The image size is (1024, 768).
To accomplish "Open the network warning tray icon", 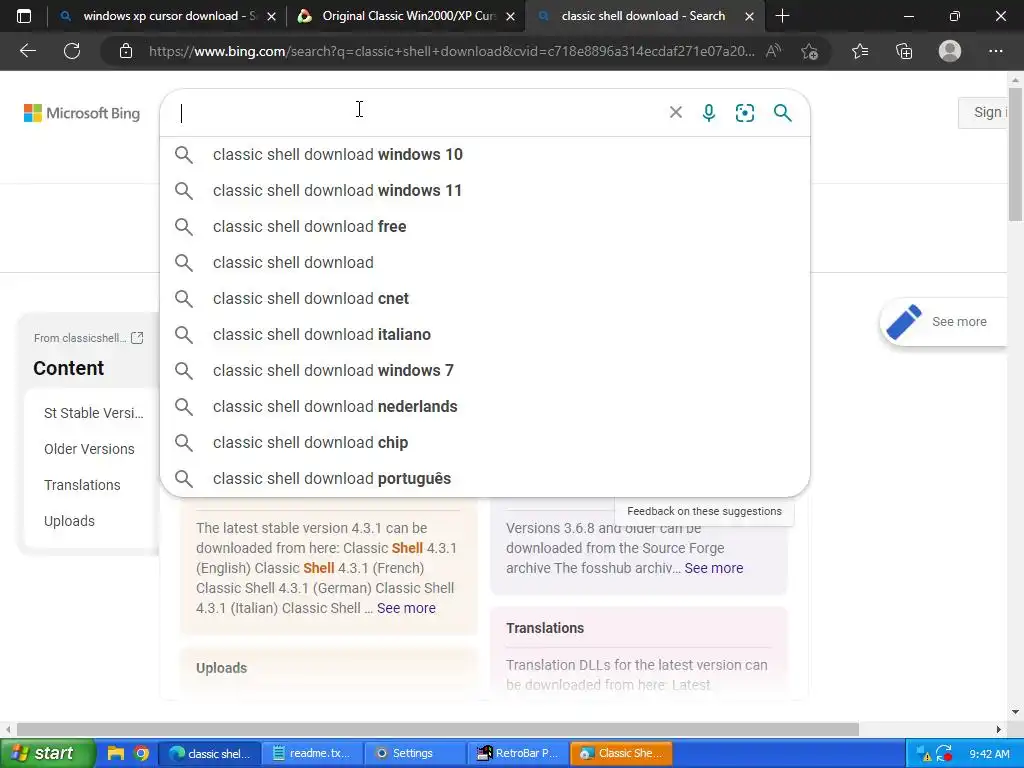I will tap(923, 753).
